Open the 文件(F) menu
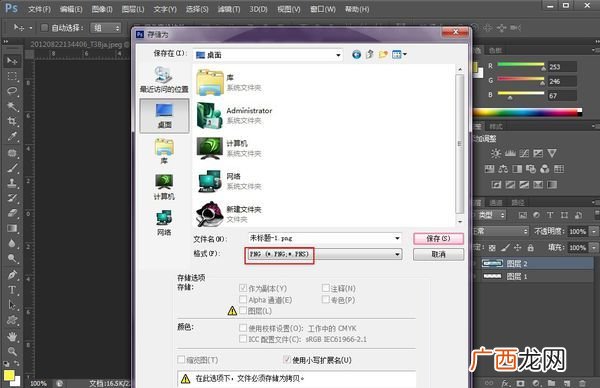The height and width of the screenshot is (388, 600). tap(39, 9)
